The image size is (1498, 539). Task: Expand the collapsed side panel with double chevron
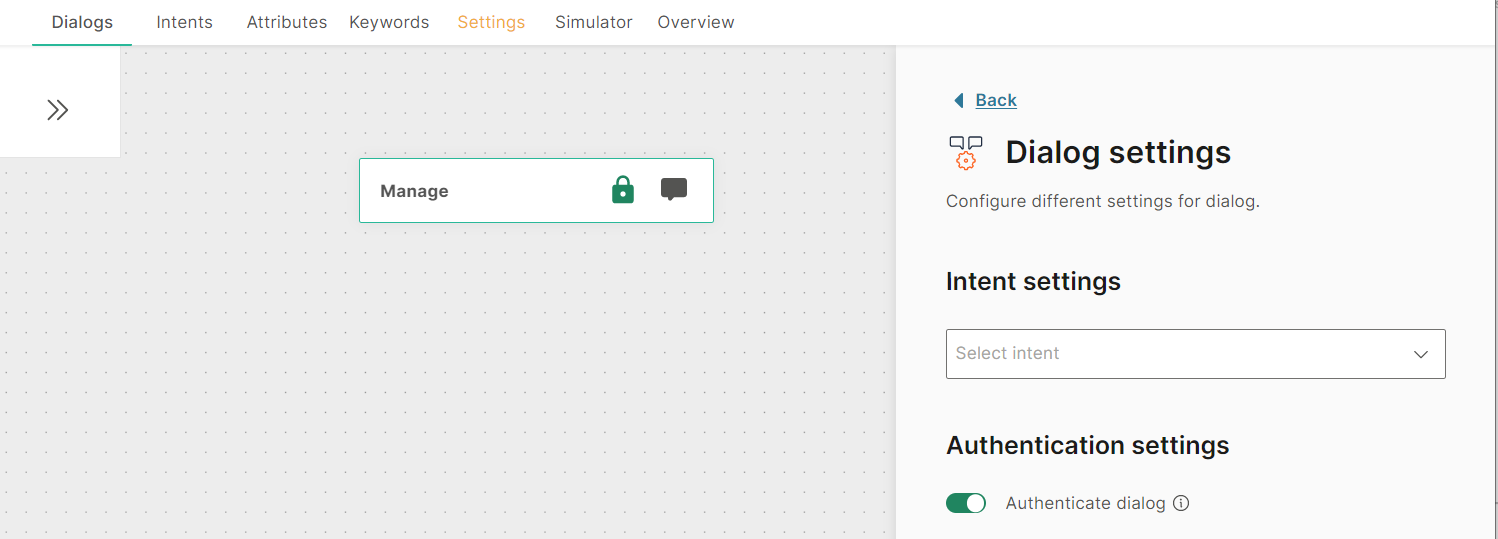pyautogui.click(x=58, y=110)
